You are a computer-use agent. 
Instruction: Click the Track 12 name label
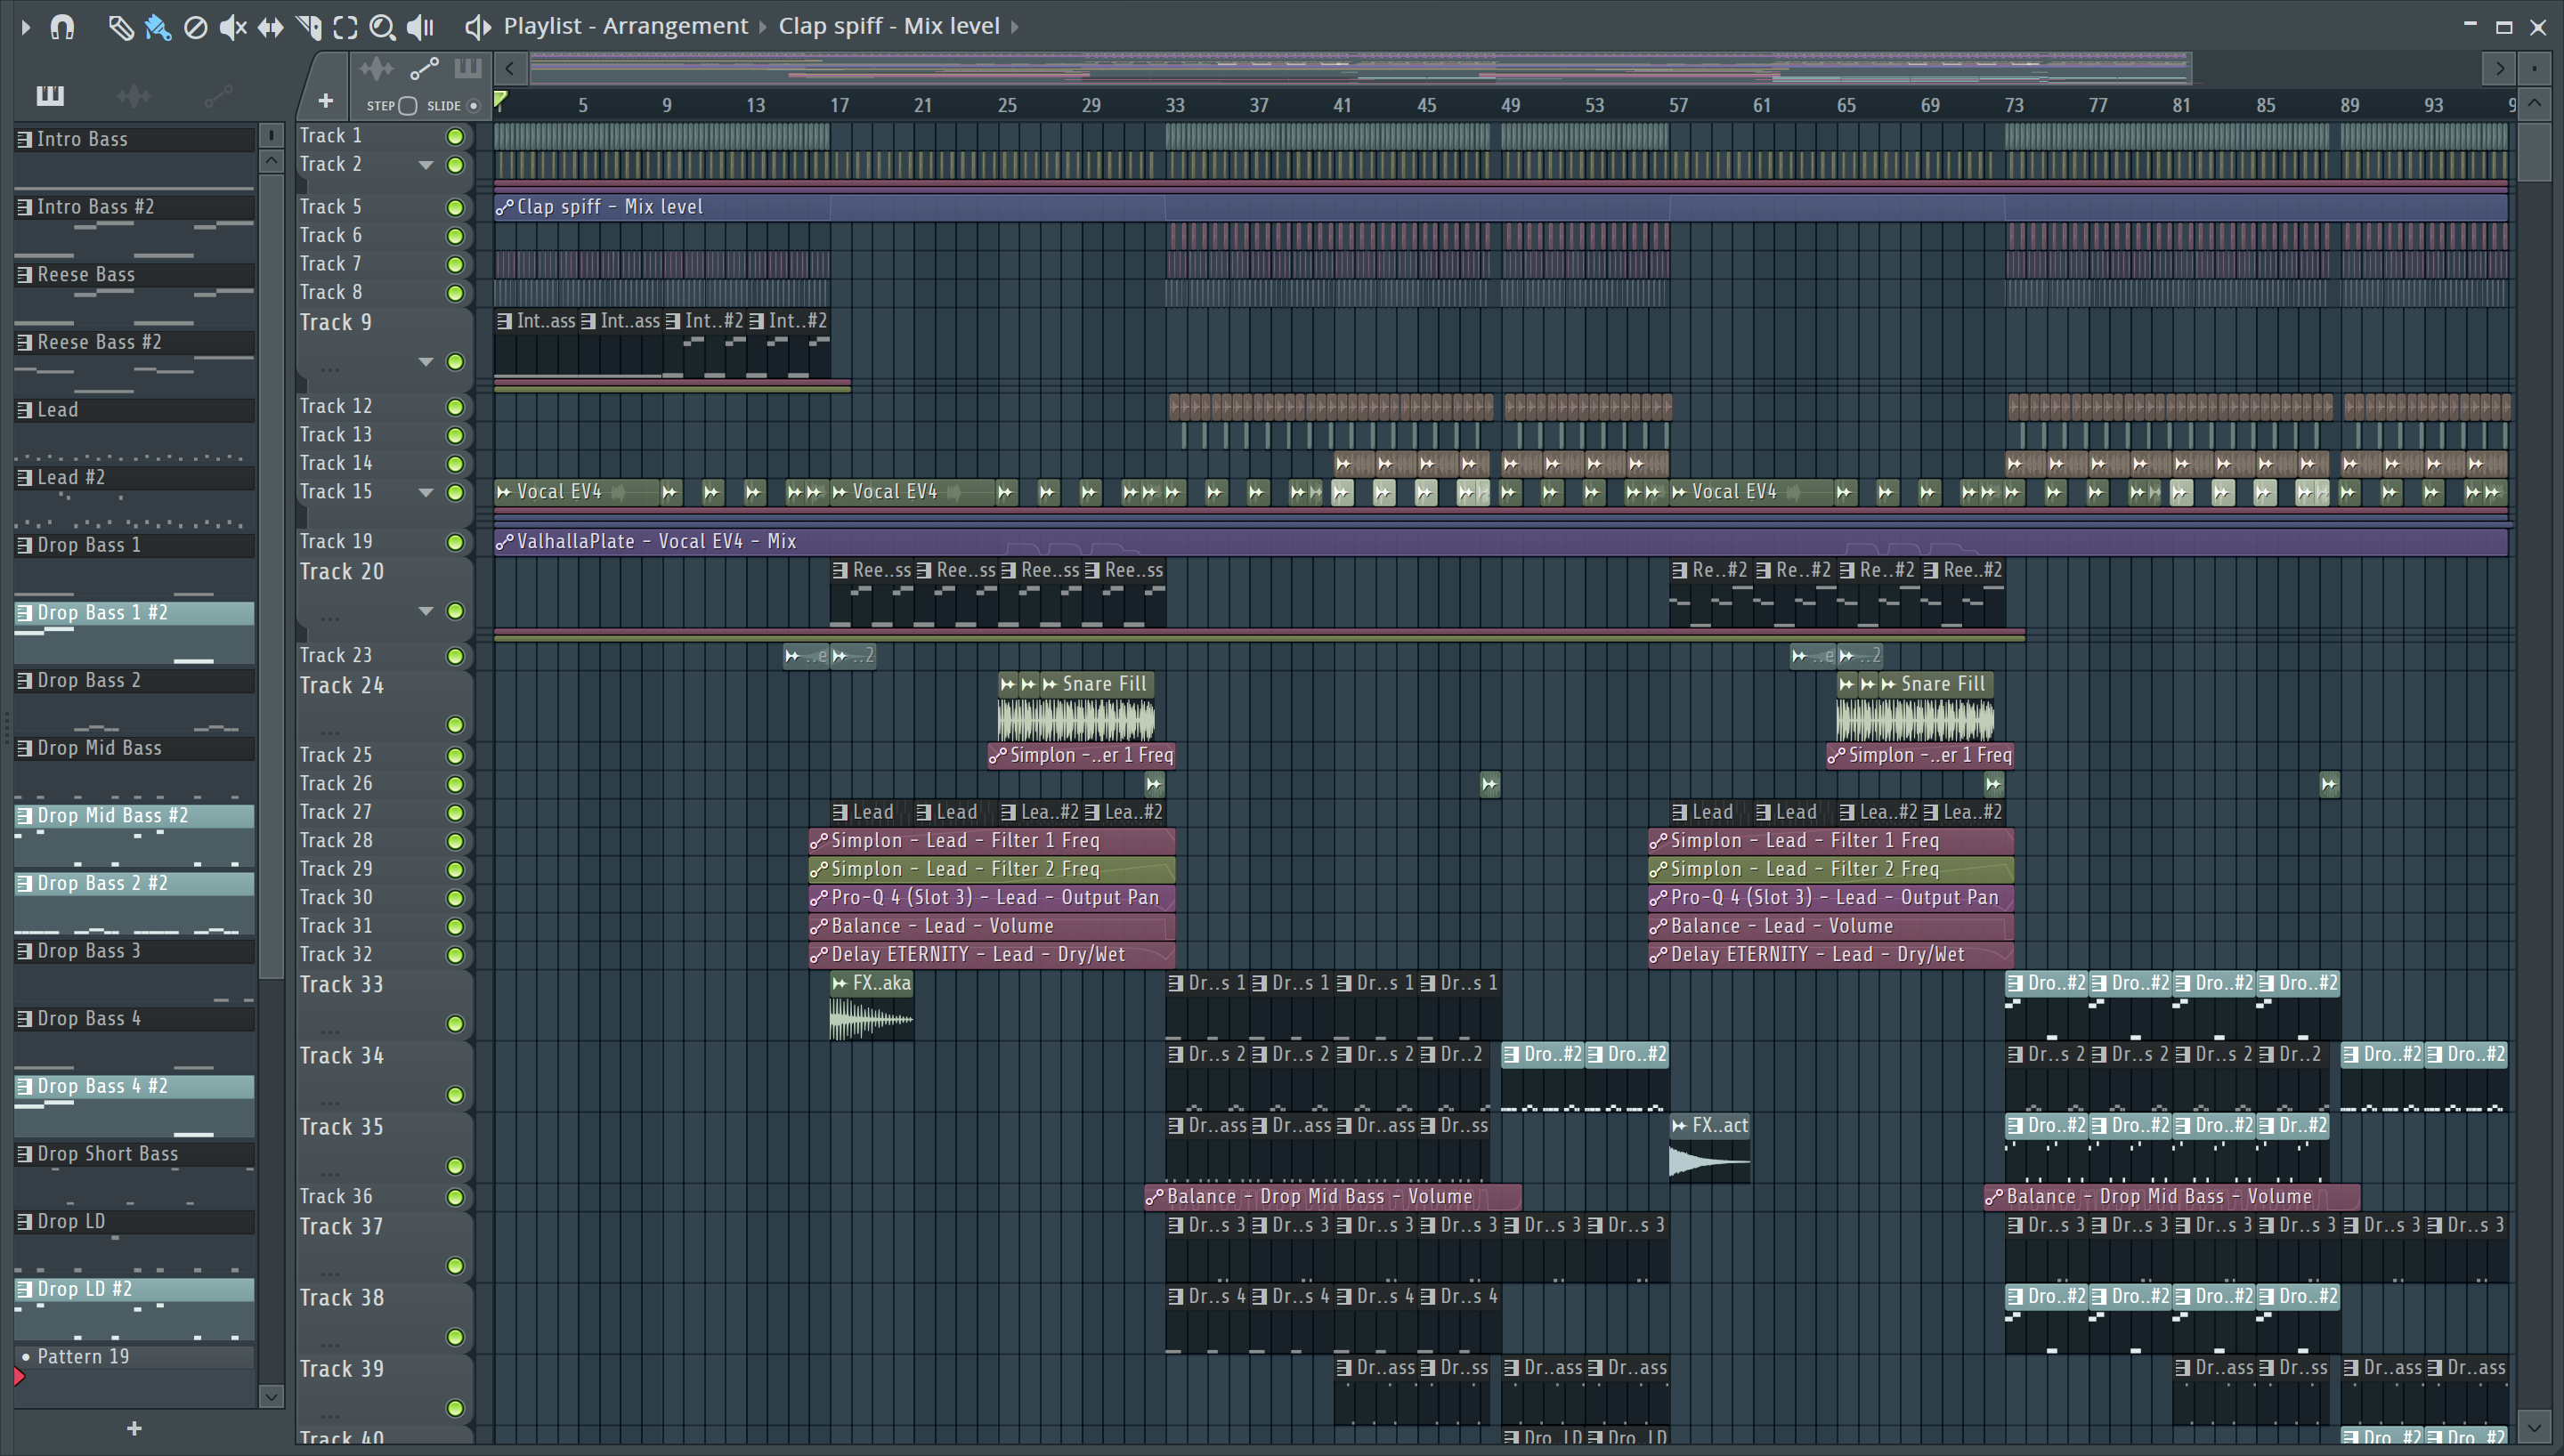coord(336,406)
